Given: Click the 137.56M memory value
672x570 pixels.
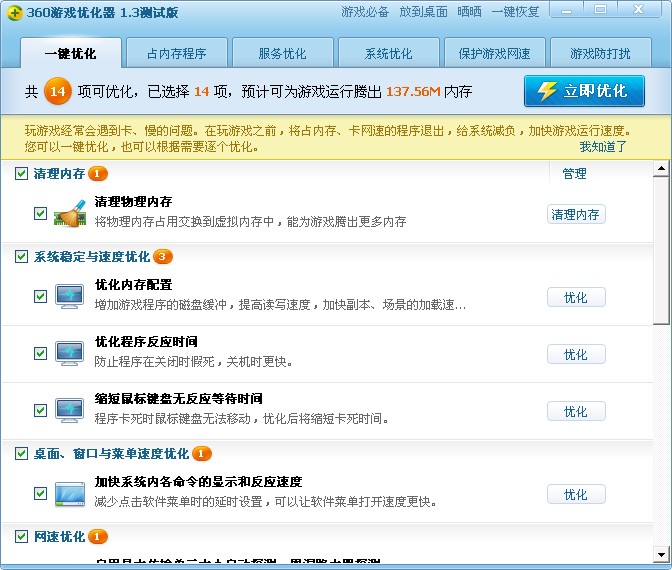Looking at the screenshot, I should coord(413,91).
